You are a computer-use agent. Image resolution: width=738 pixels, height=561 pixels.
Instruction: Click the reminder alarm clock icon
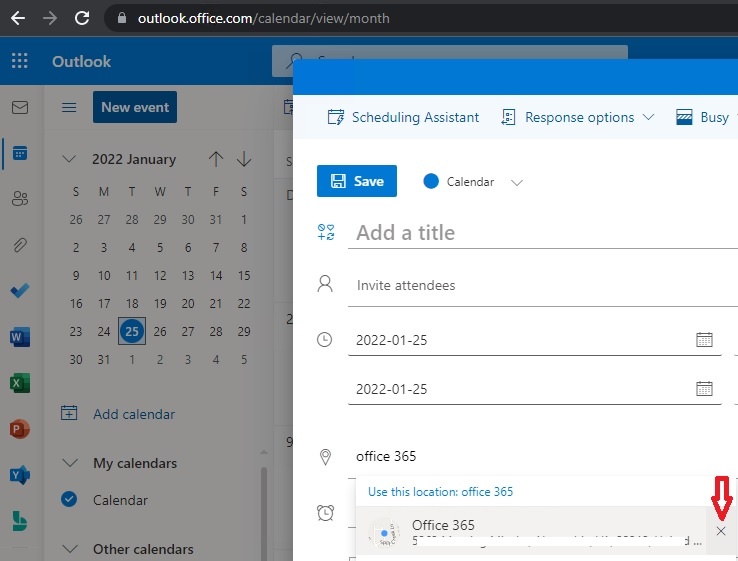click(325, 513)
